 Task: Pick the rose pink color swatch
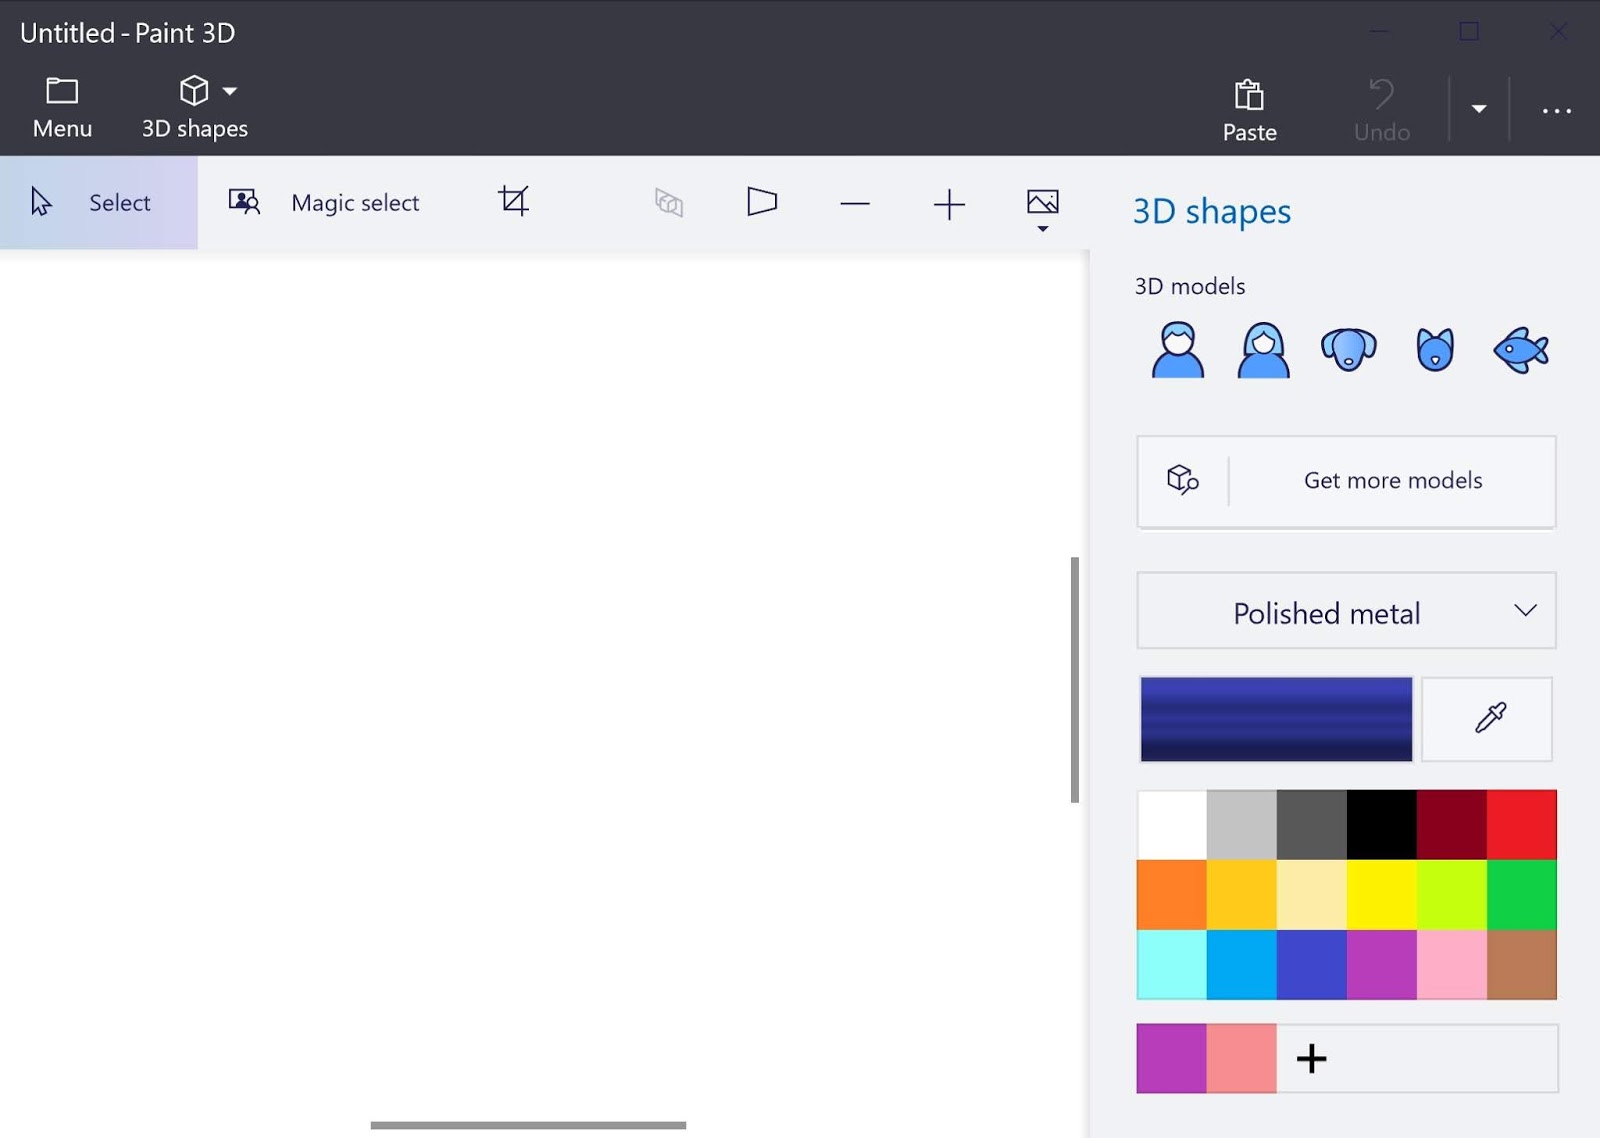click(1452, 965)
